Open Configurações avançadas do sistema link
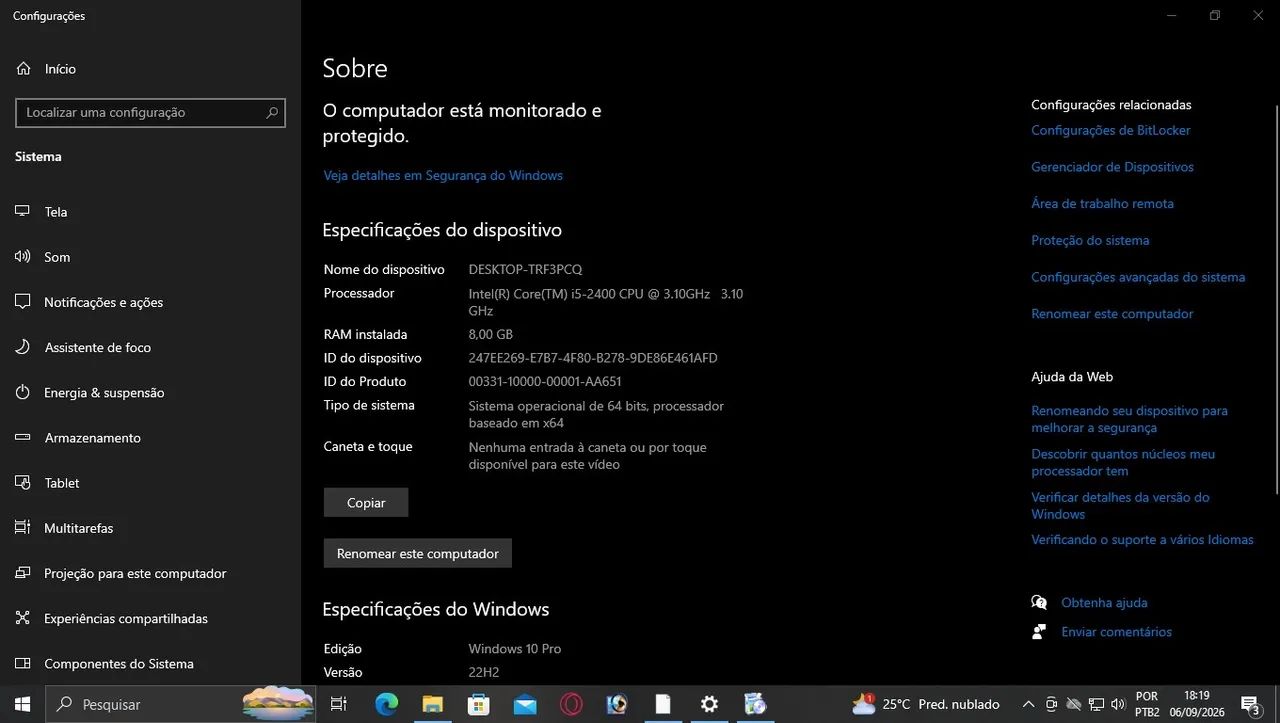The image size is (1280, 723). click(1138, 277)
